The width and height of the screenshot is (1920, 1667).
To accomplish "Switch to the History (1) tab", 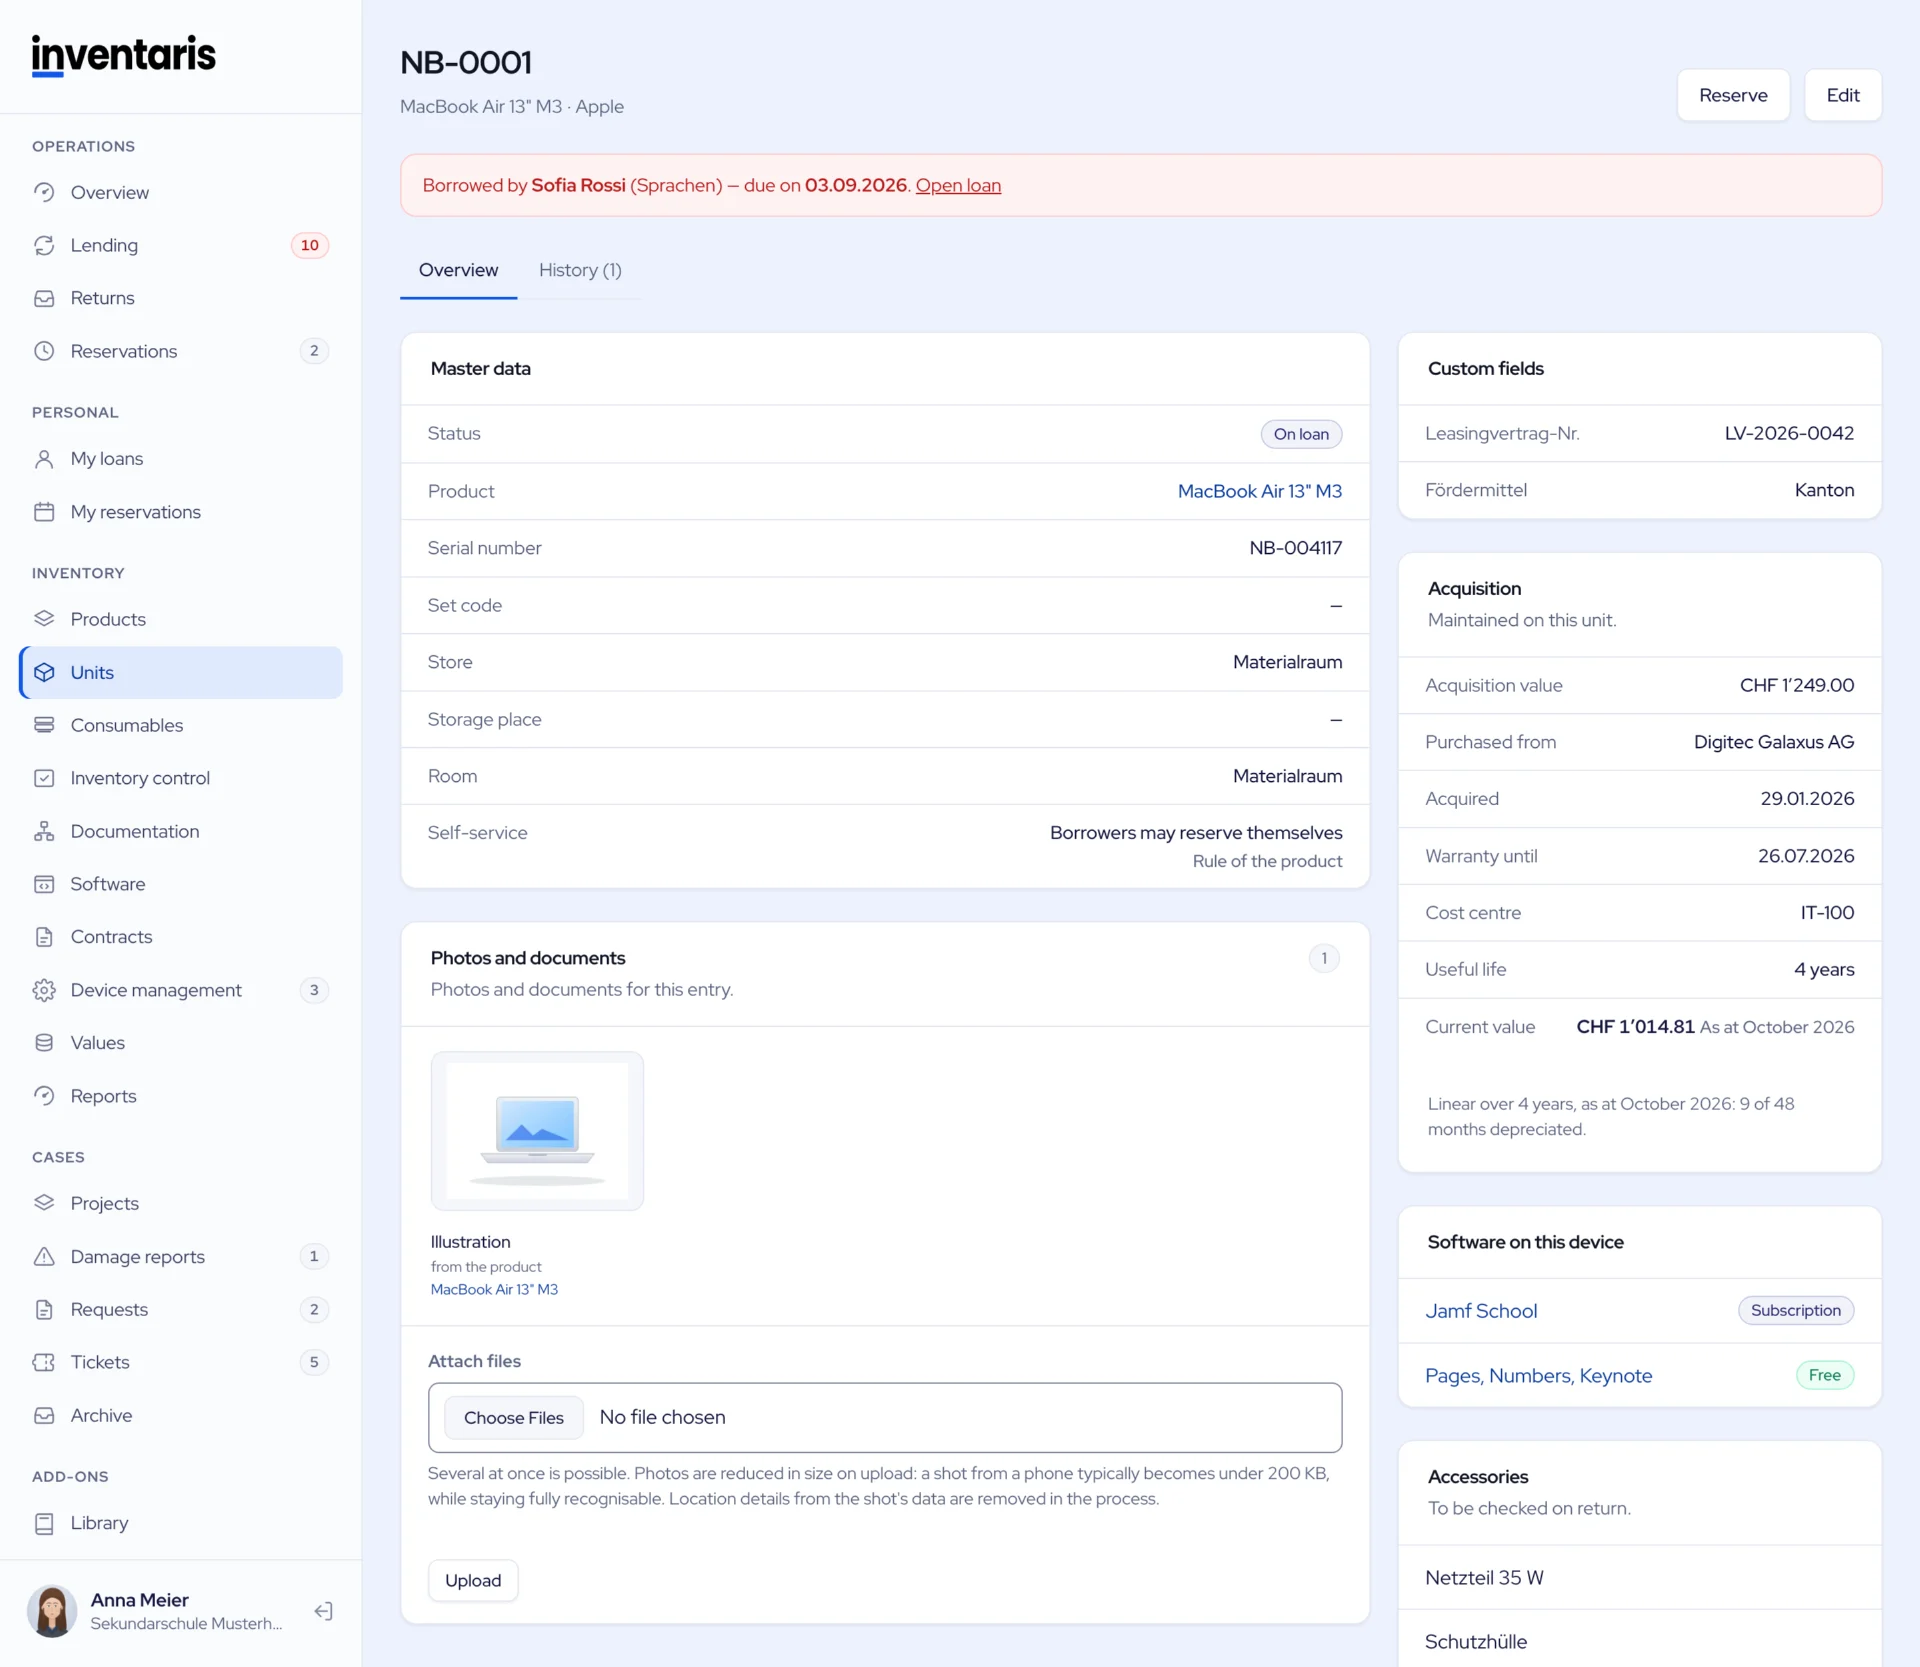I will (x=580, y=270).
